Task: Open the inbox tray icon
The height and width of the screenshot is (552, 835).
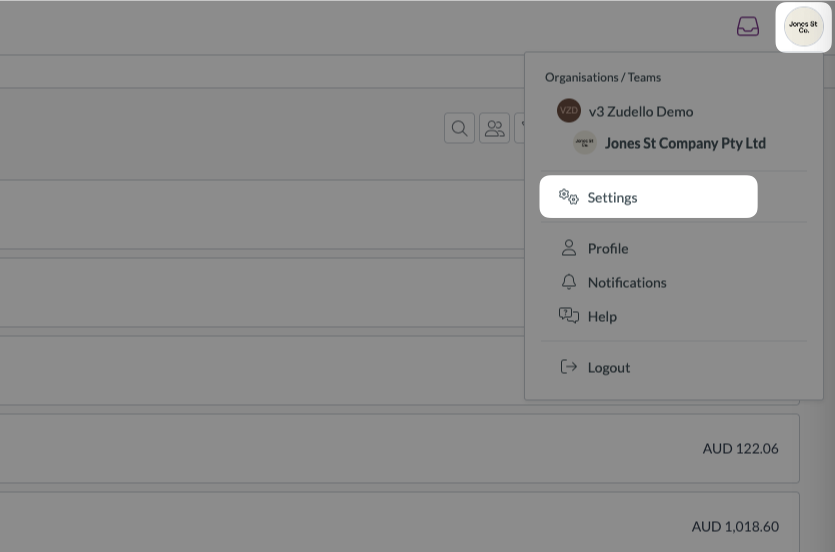Action: 748,26
